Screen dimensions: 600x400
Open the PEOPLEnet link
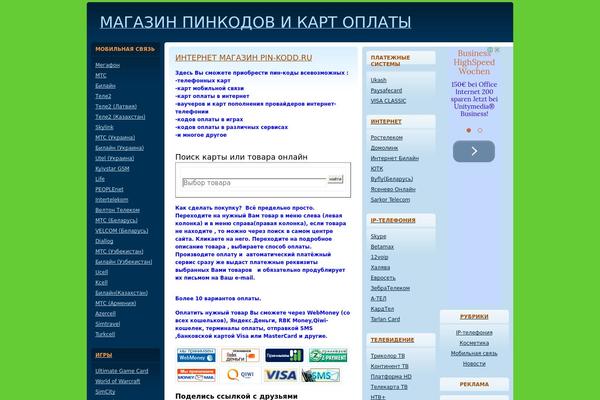coord(109,189)
